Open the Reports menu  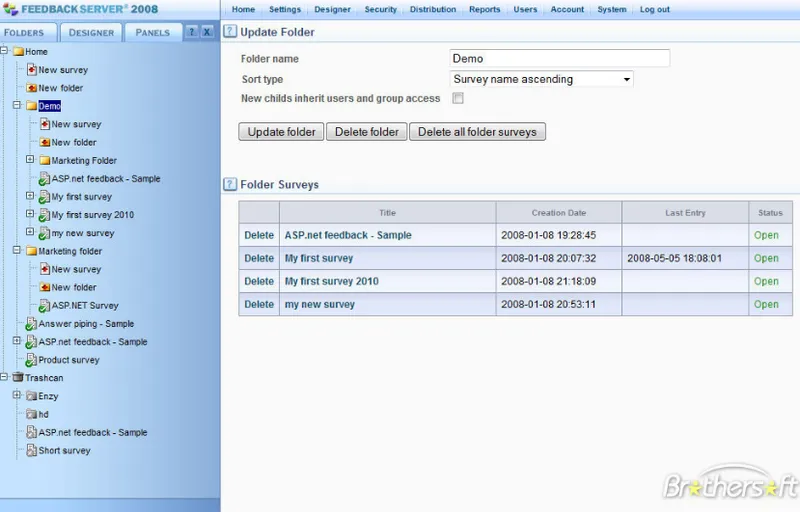coord(485,9)
